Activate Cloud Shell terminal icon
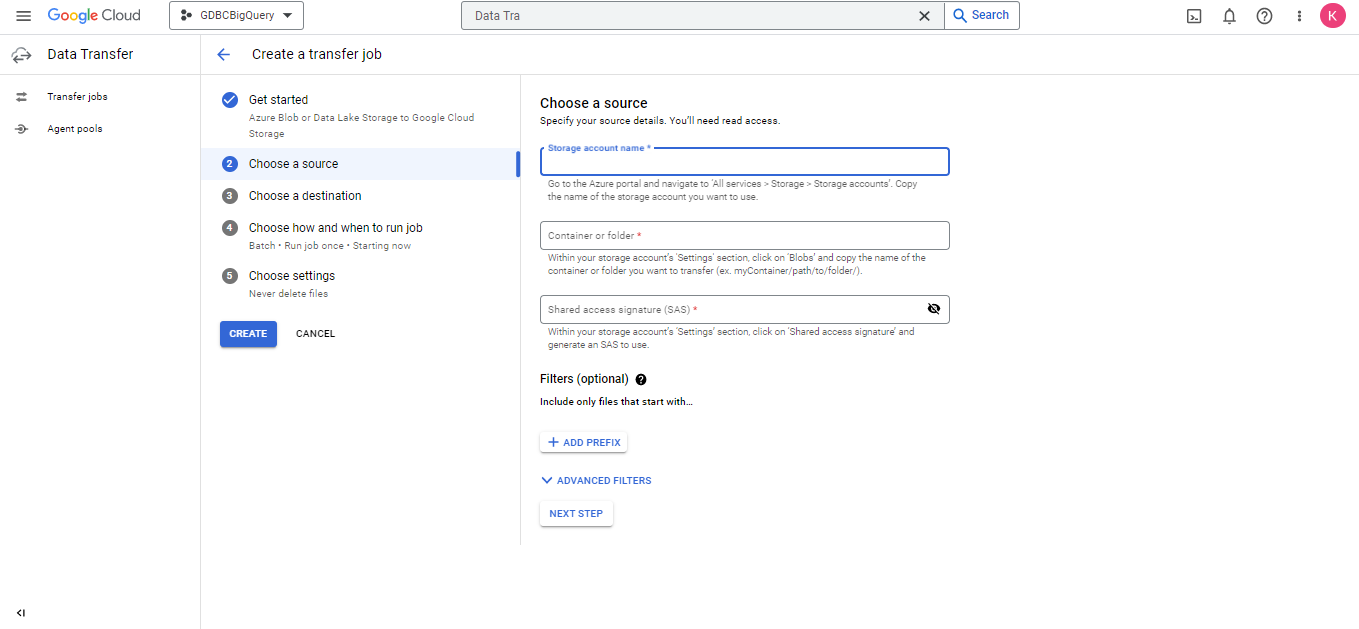 tap(1194, 16)
